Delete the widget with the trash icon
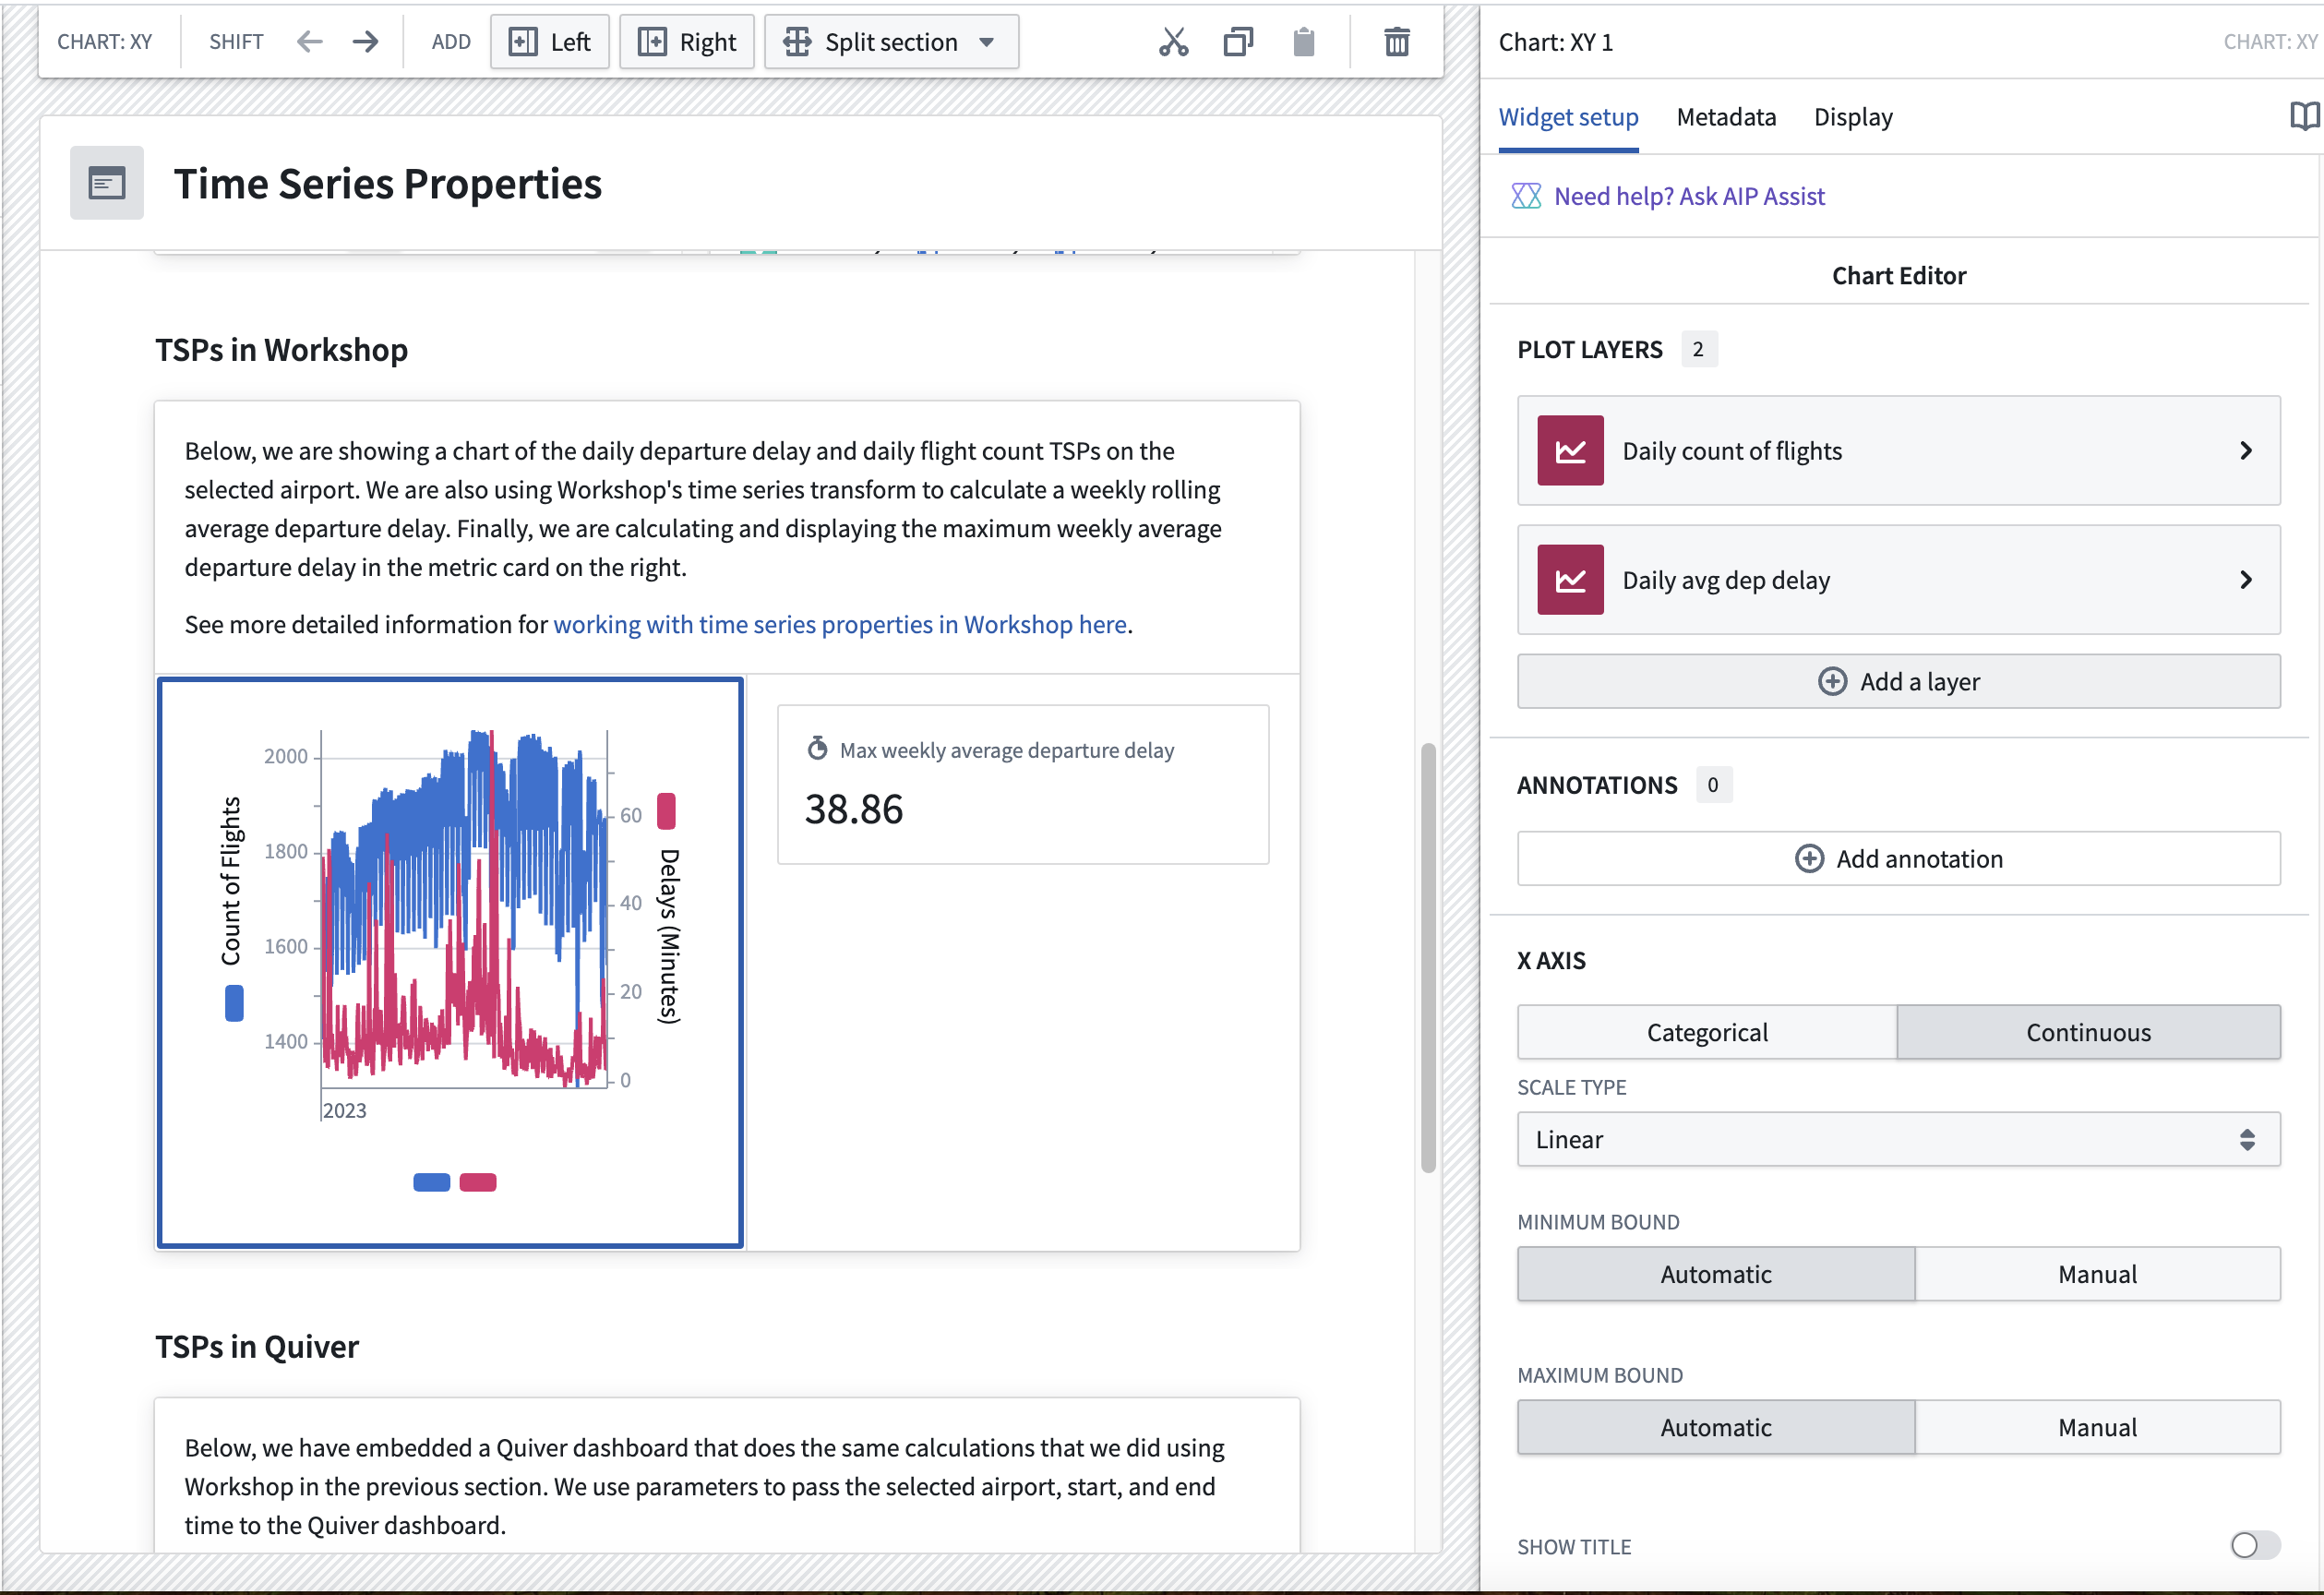The image size is (2324, 1595). pos(1397,42)
